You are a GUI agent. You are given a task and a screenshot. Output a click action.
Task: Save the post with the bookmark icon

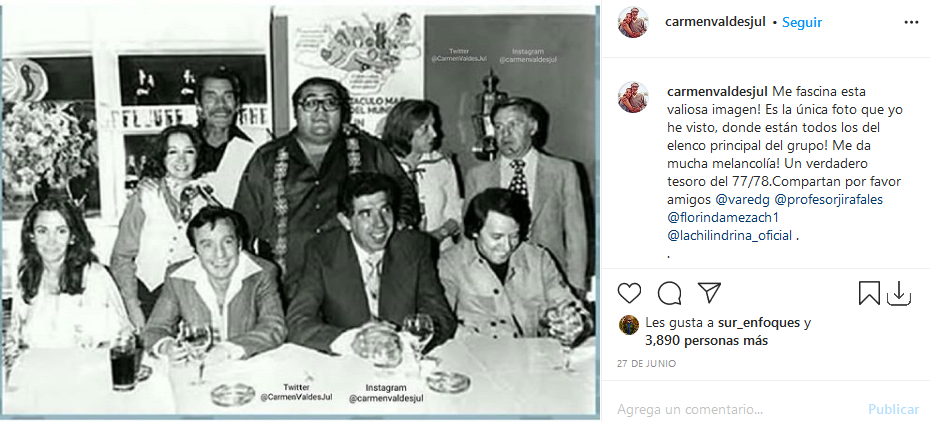pyautogui.click(x=870, y=293)
